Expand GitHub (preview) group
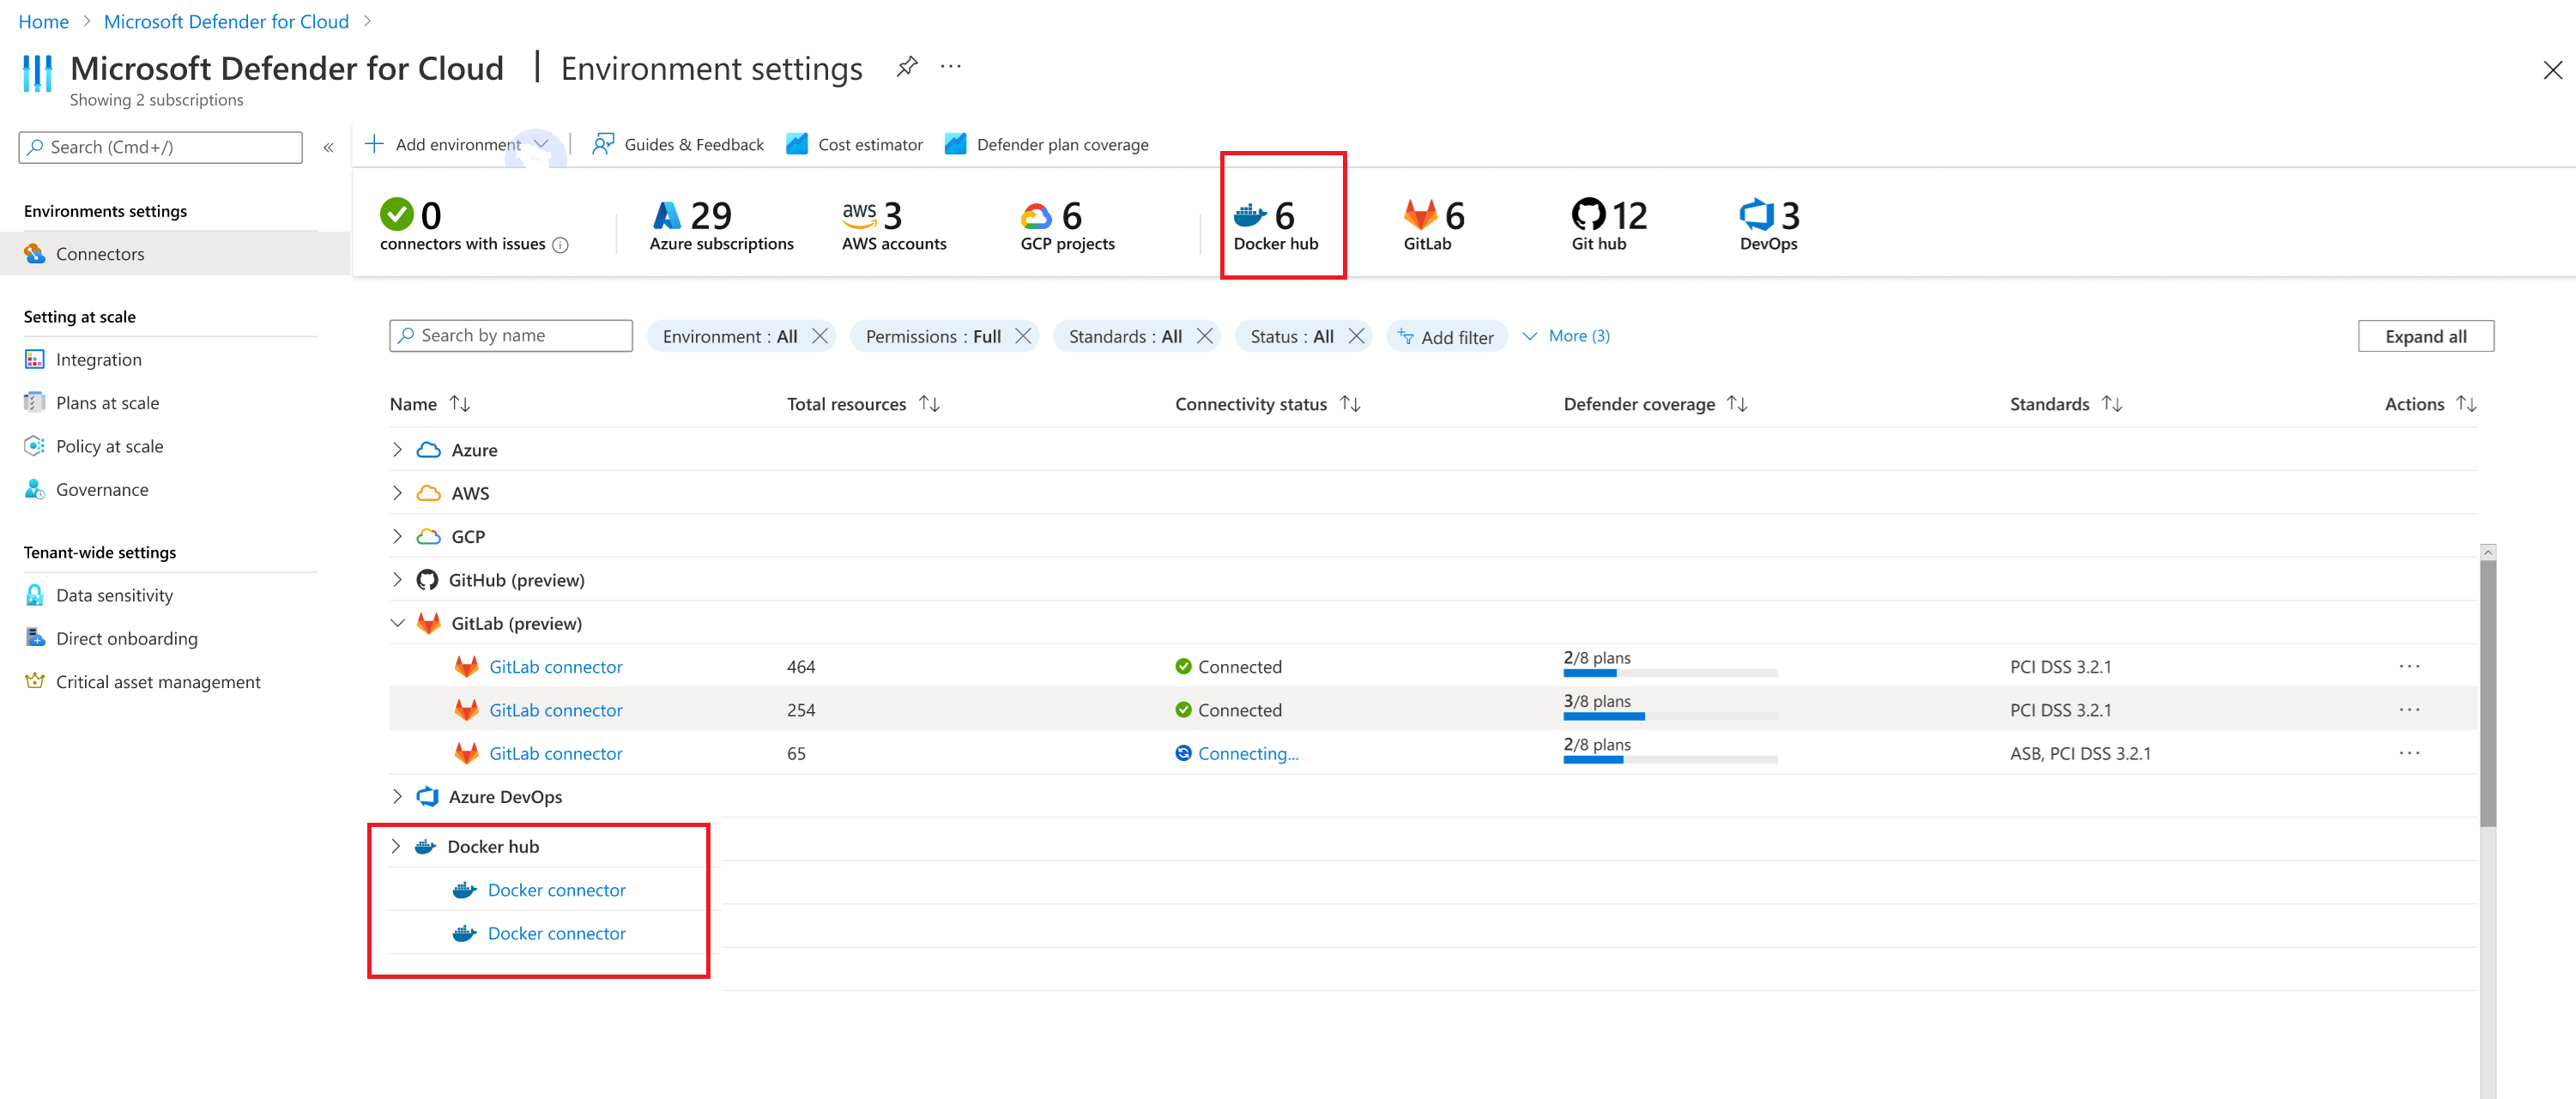The image size is (2576, 1099). tap(397, 580)
